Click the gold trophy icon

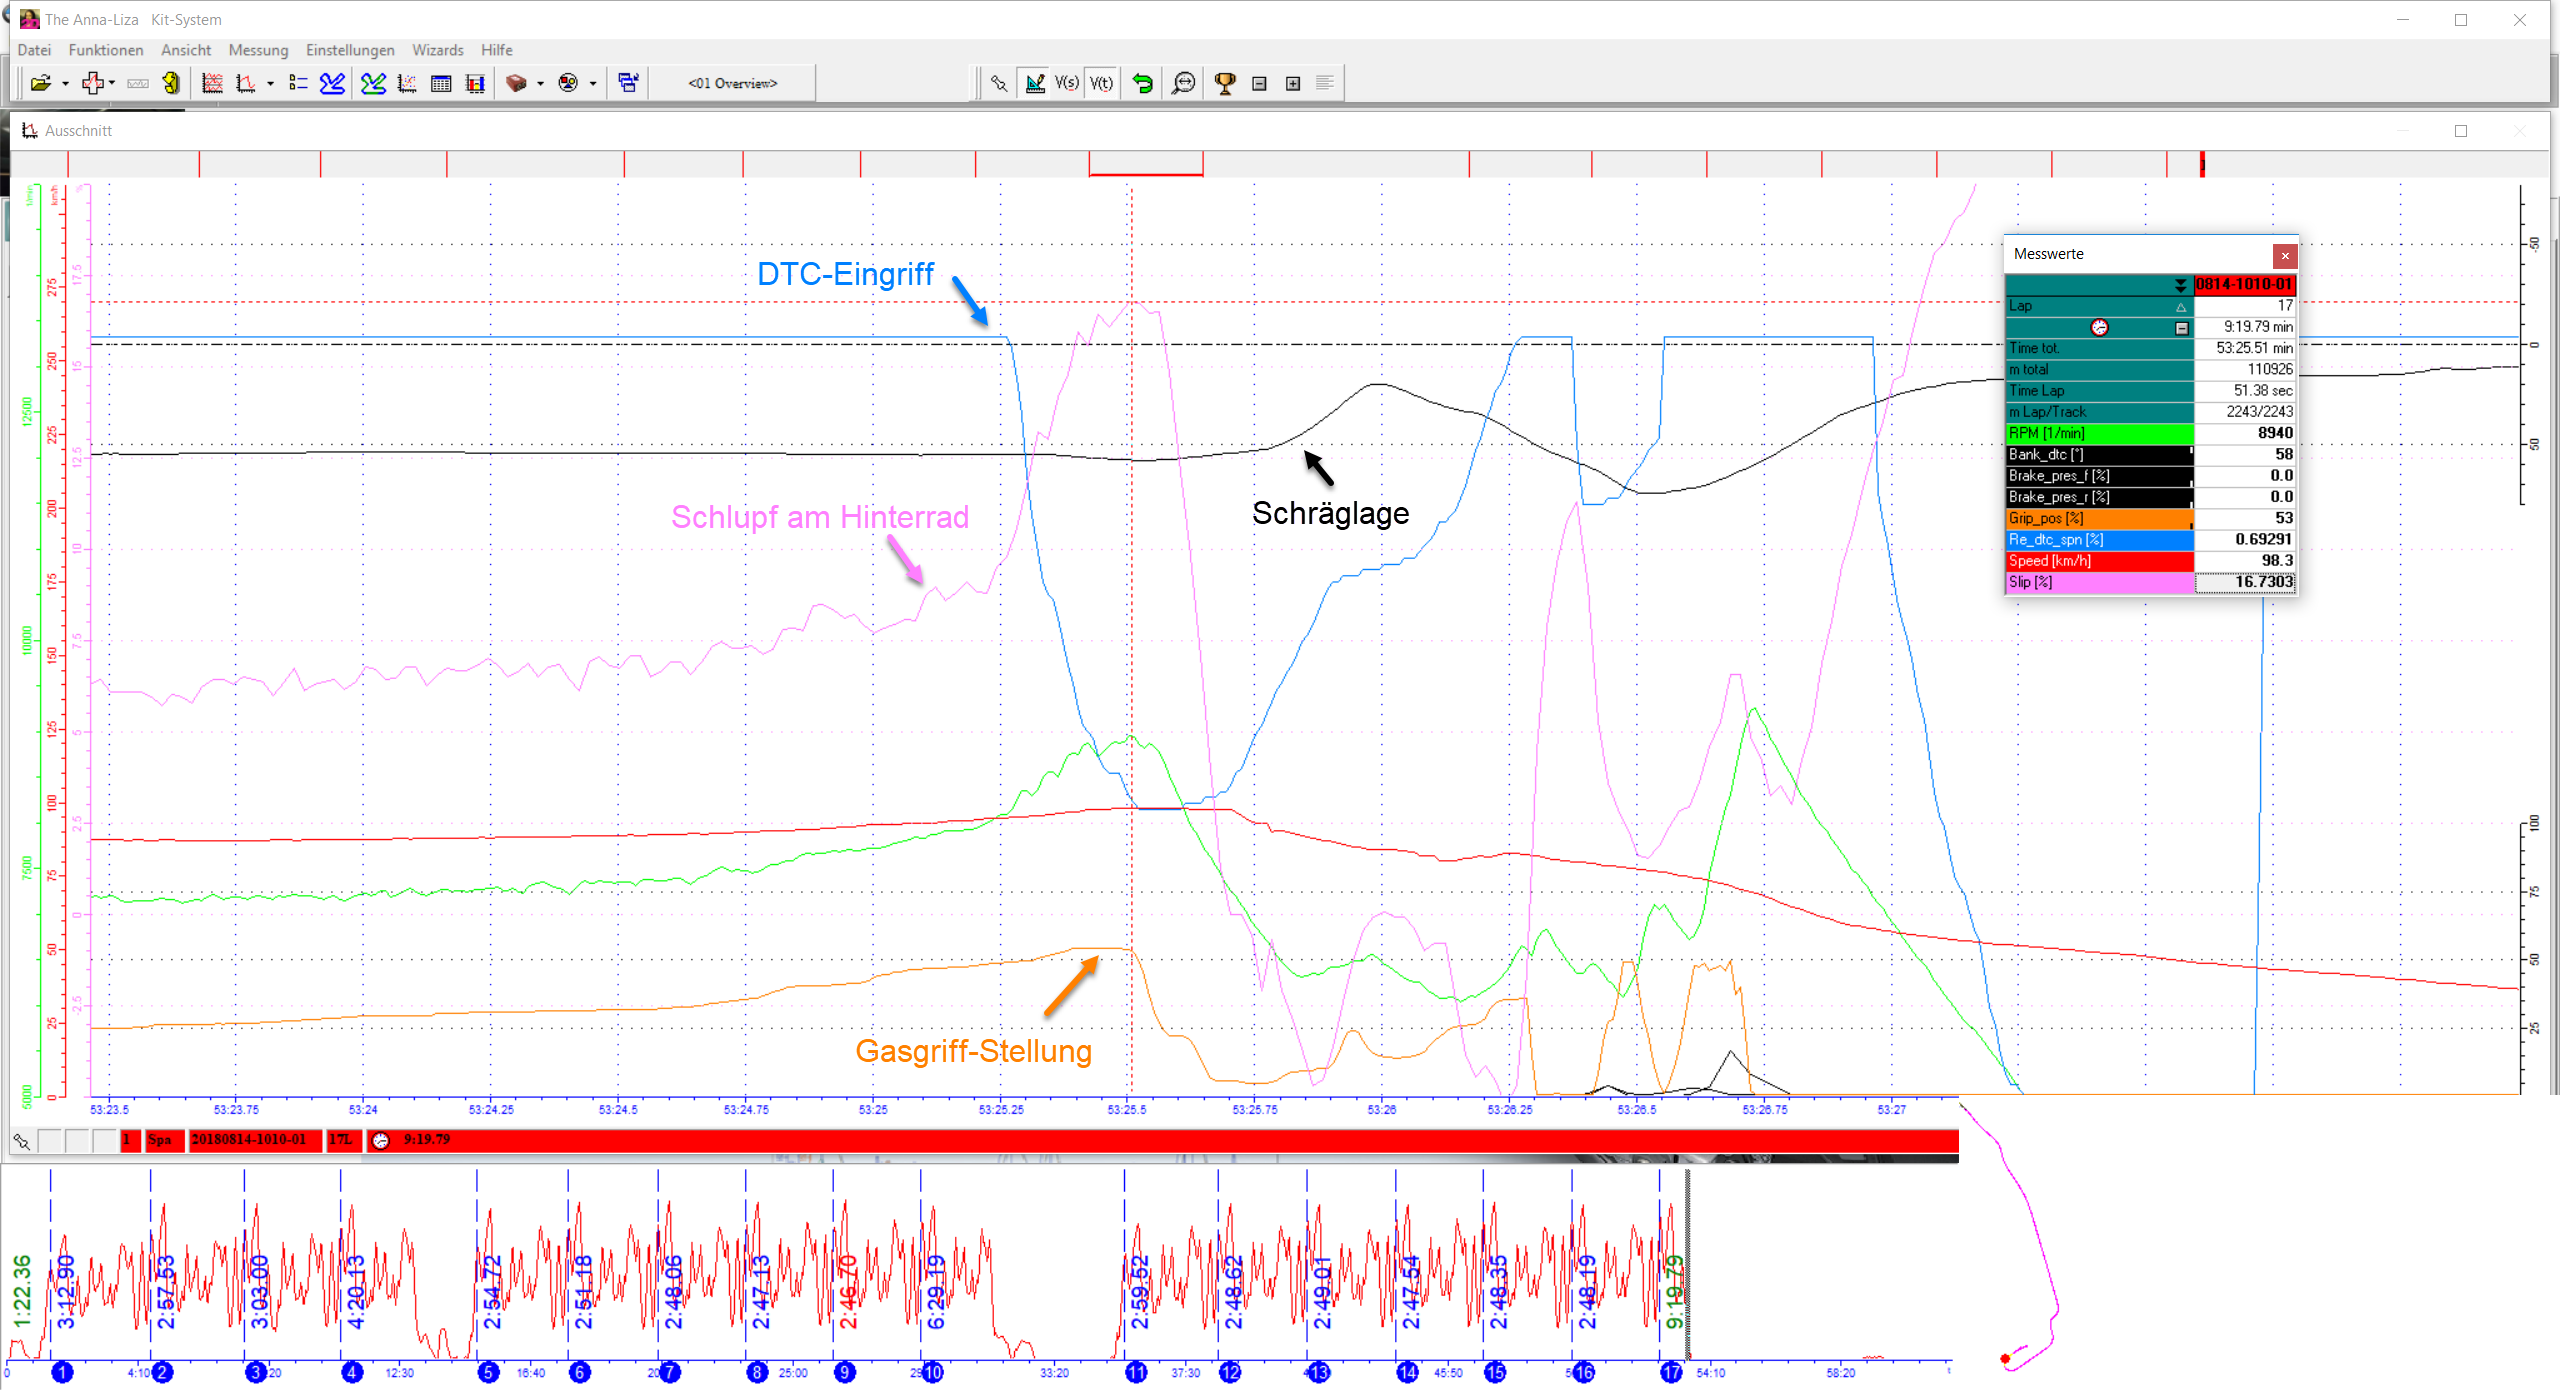[x=1224, y=83]
